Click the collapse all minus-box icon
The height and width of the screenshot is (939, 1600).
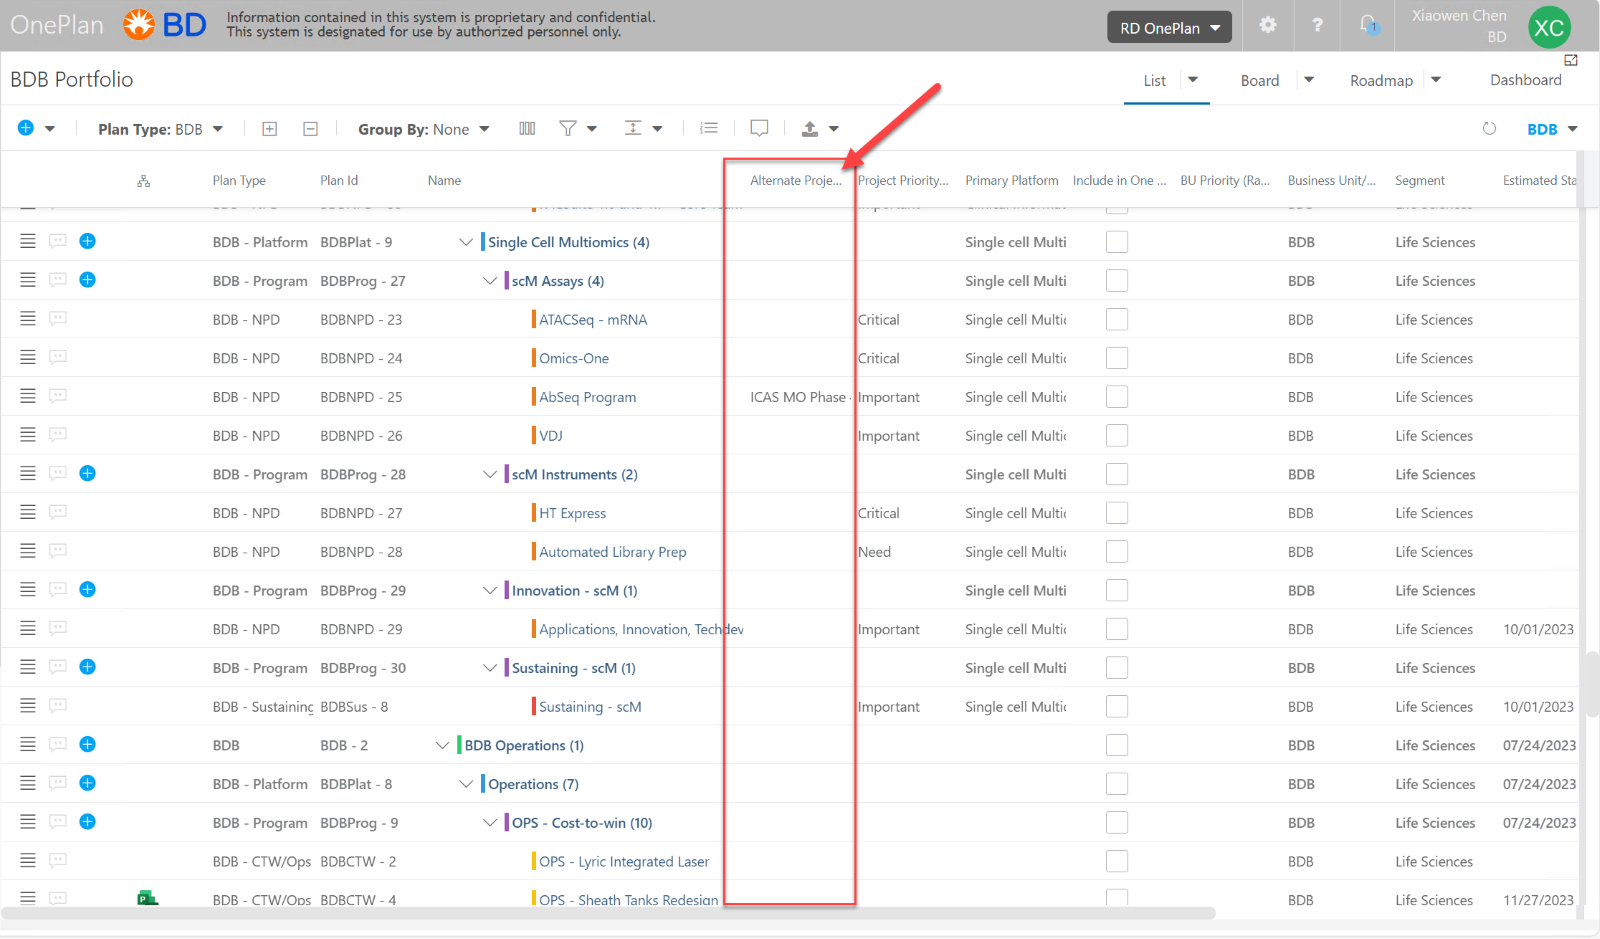click(310, 129)
